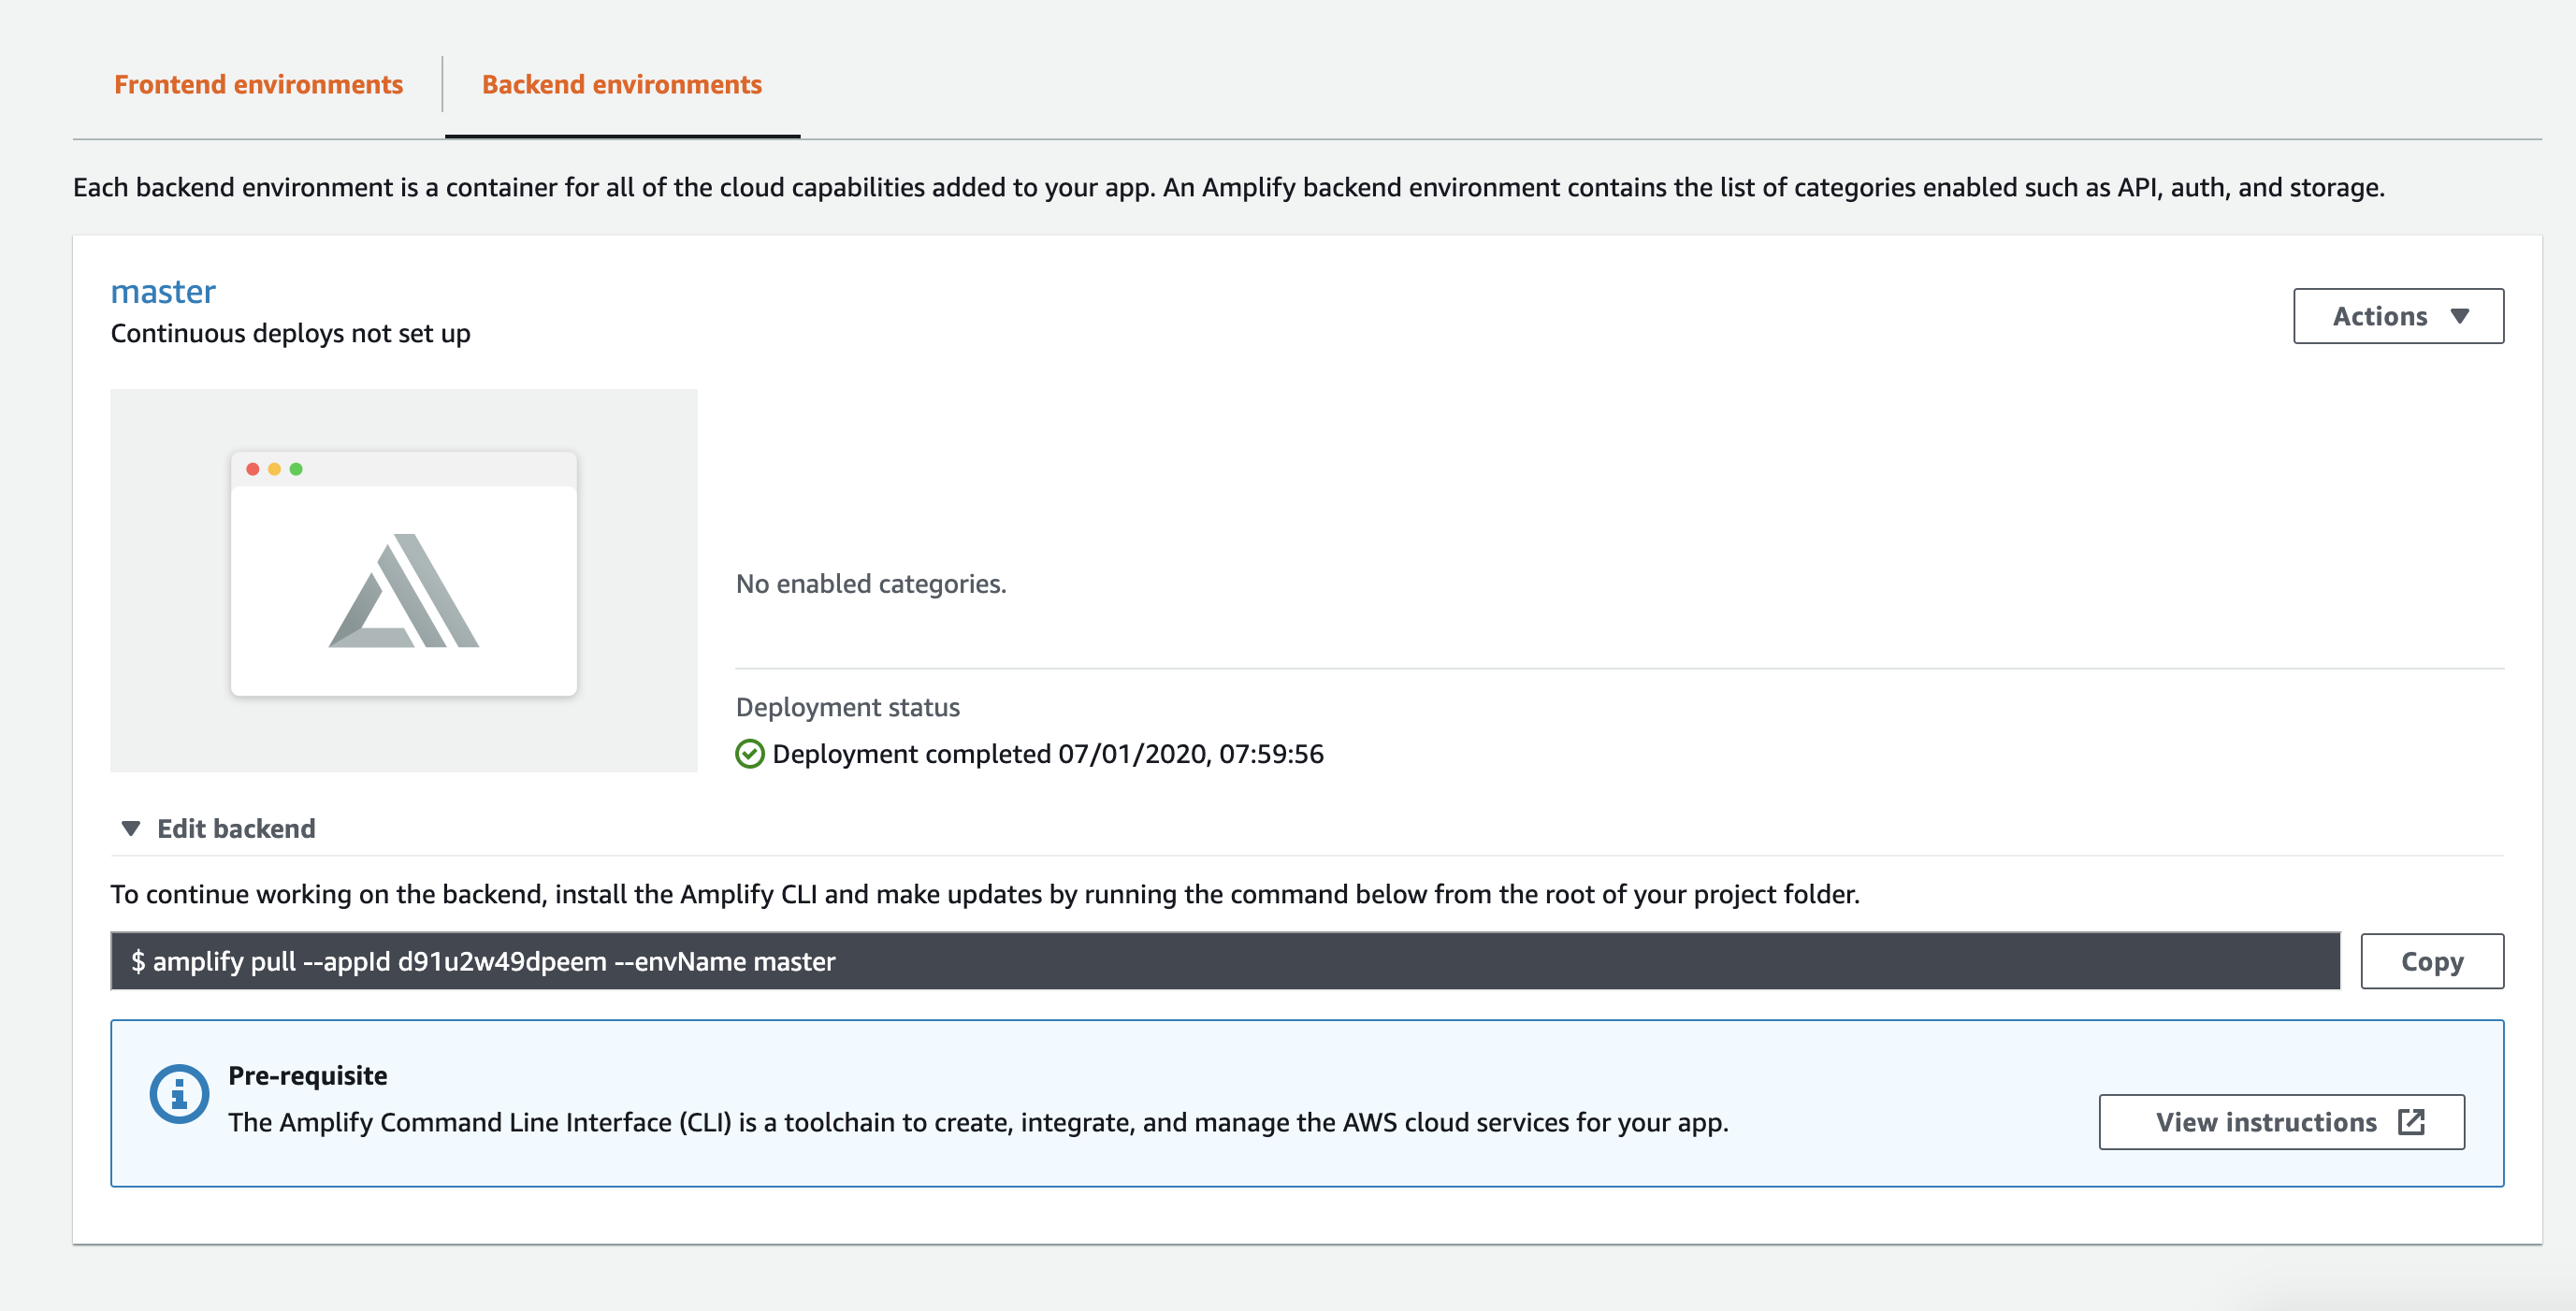2576x1311 pixels.
Task: Click the yellow dot in mock browser window
Action: click(274, 469)
